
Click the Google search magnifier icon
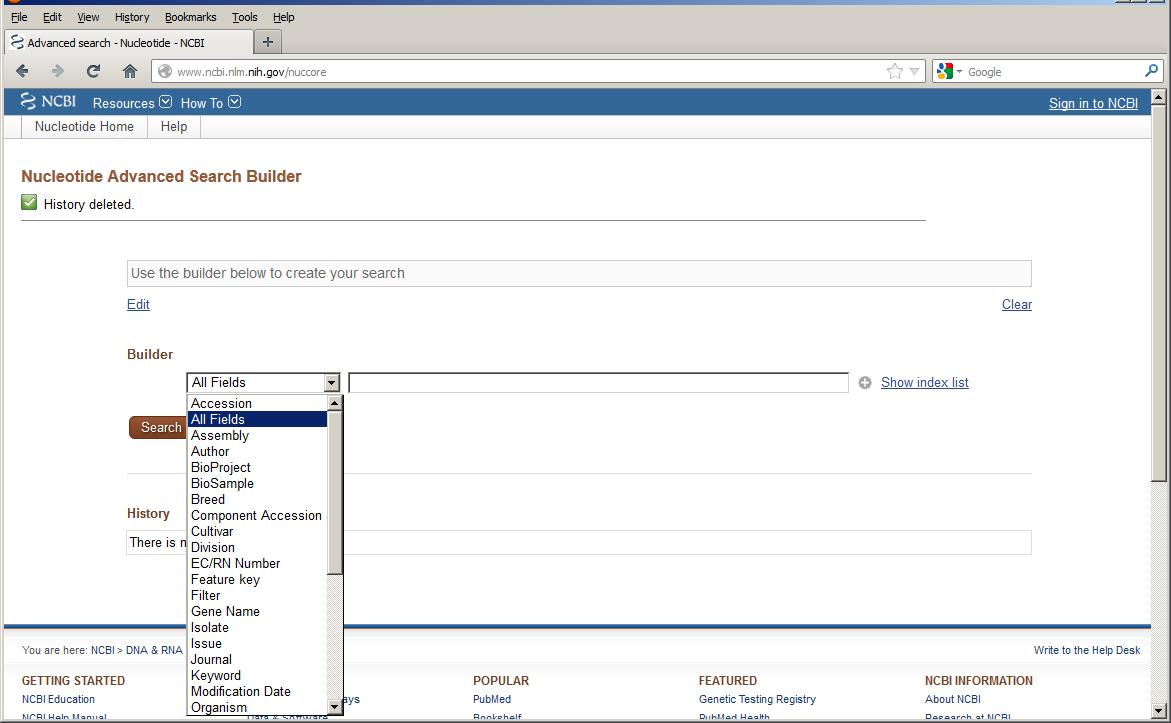(1151, 71)
